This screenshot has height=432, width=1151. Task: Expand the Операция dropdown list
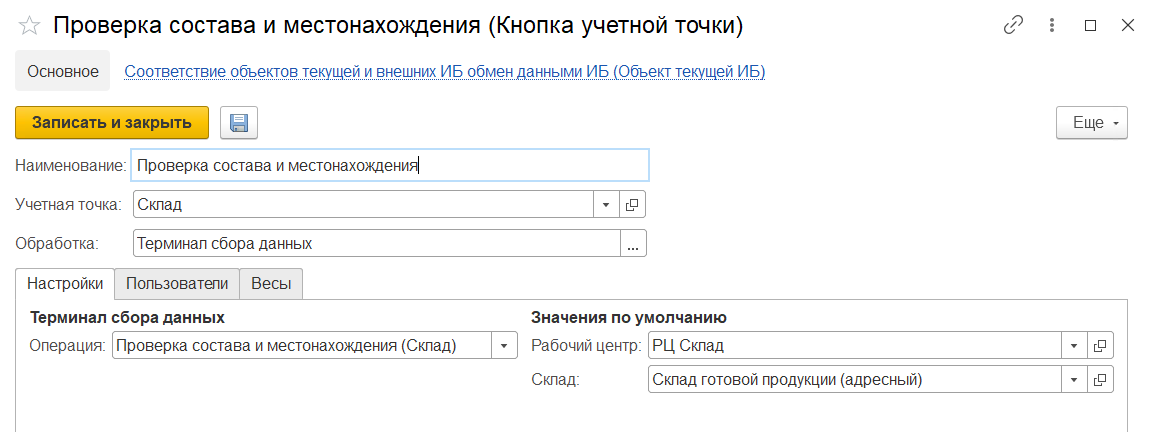pyautogui.click(x=503, y=346)
